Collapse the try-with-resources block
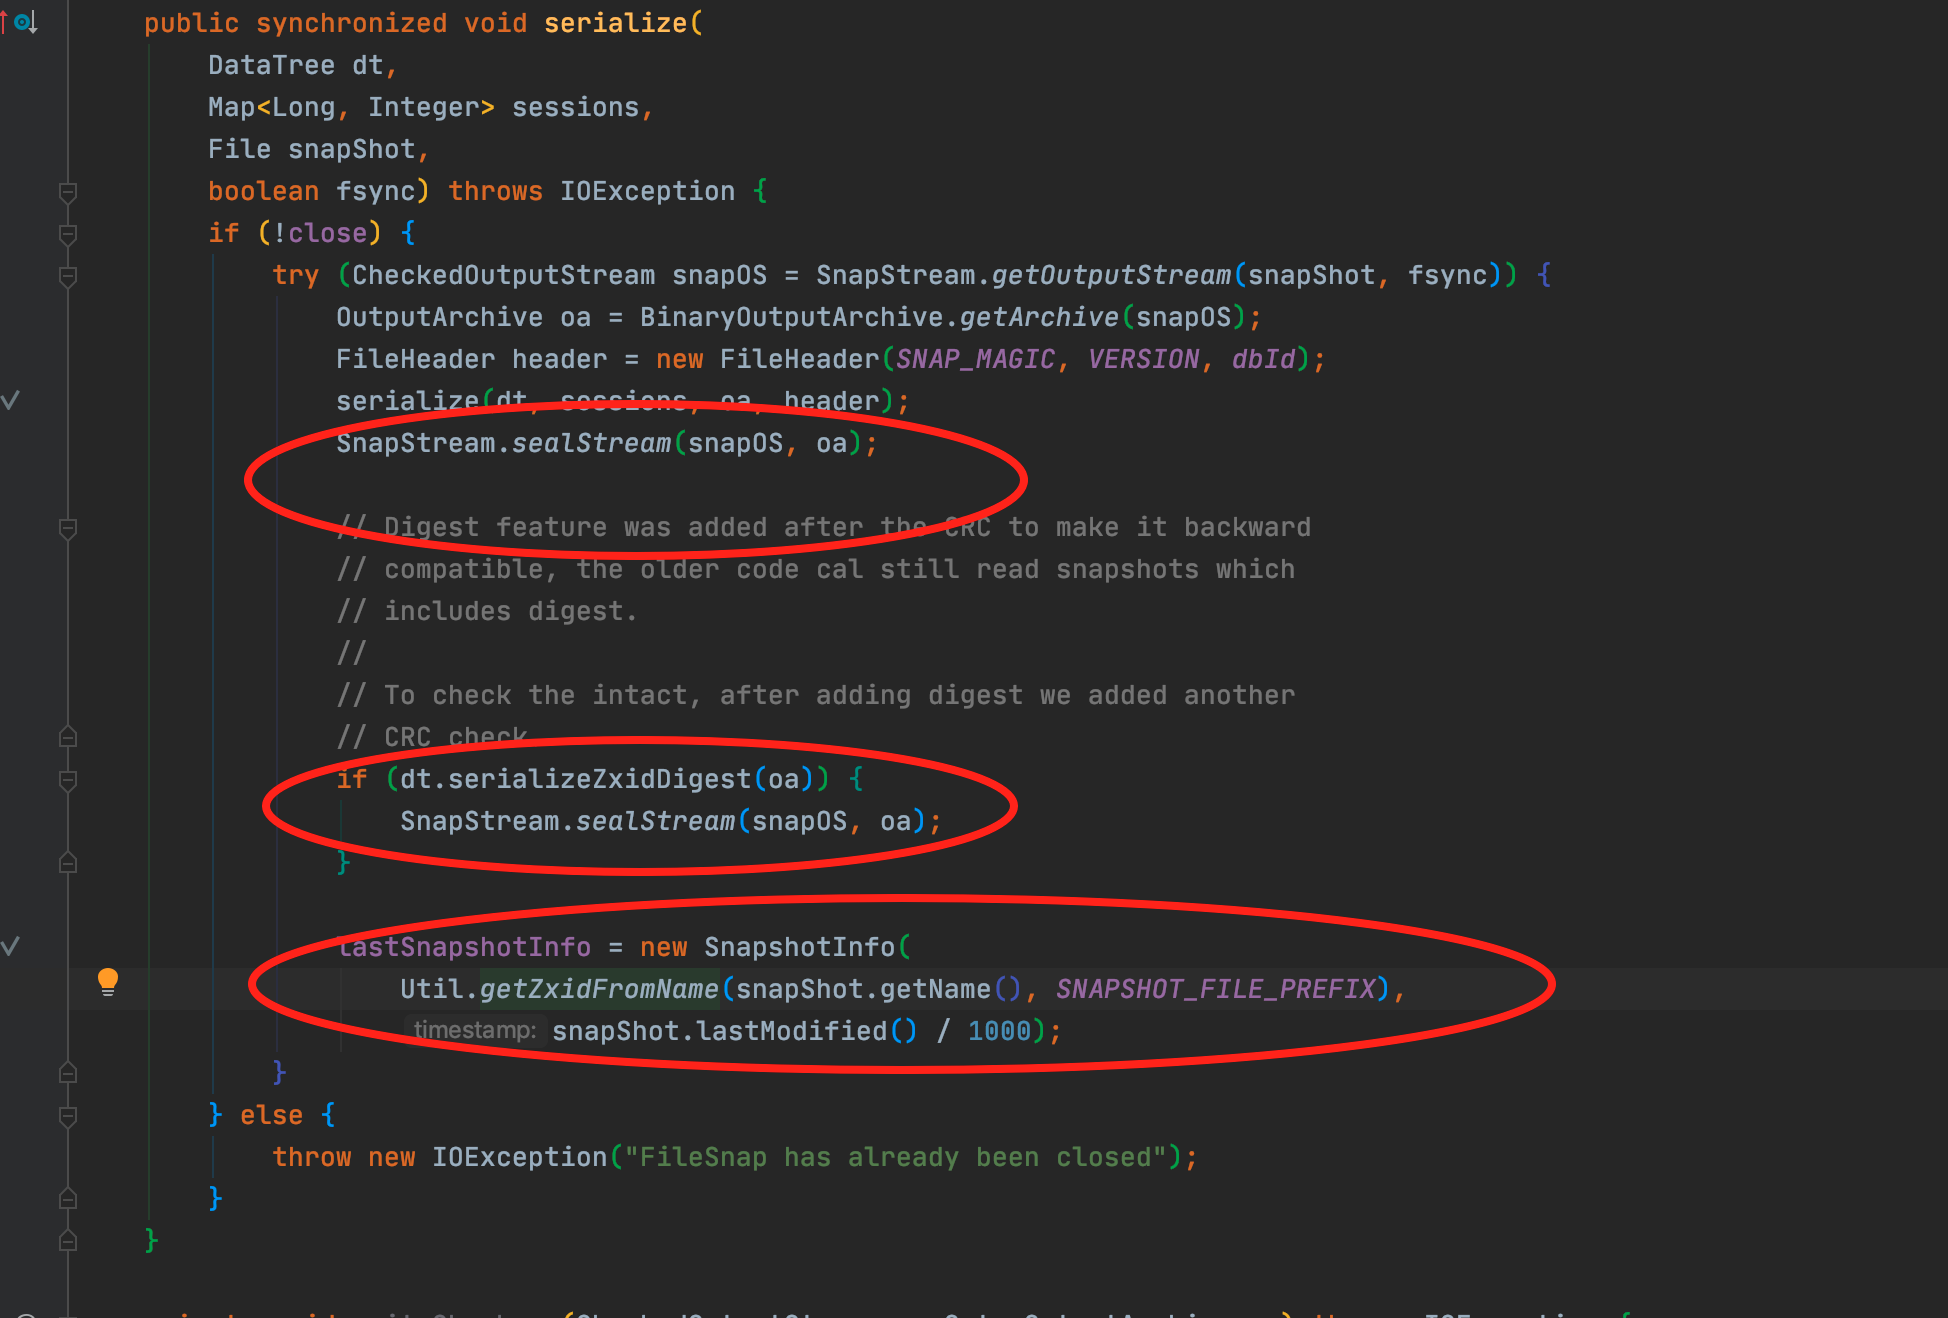Viewport: 1948px width, 1318px height. (68, 276)
